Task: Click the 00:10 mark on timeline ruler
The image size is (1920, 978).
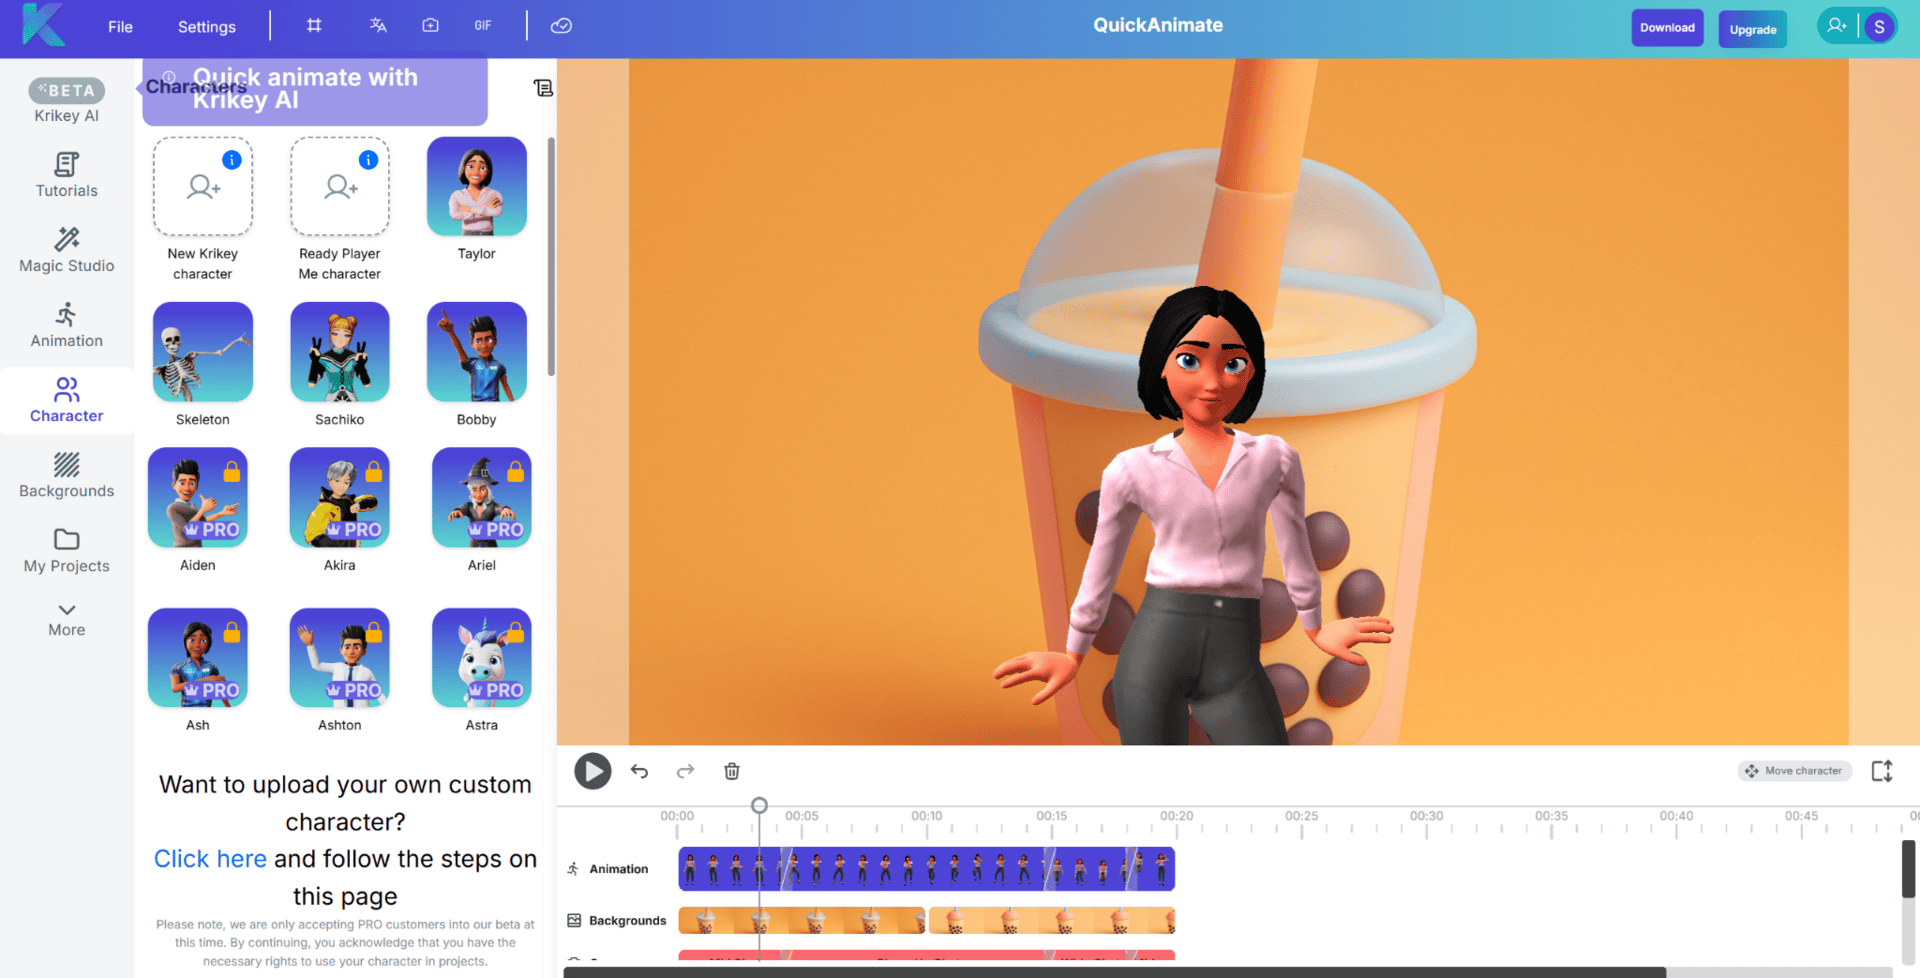Action: [926, 816]
